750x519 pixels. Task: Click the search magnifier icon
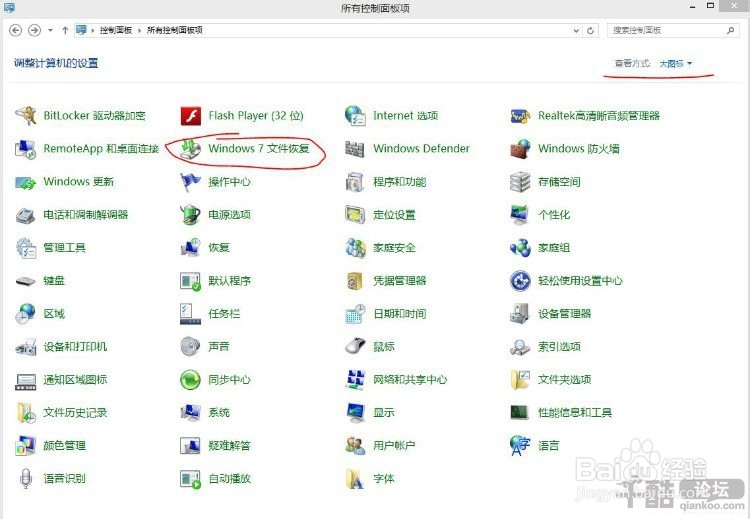[x=730, y=31]
